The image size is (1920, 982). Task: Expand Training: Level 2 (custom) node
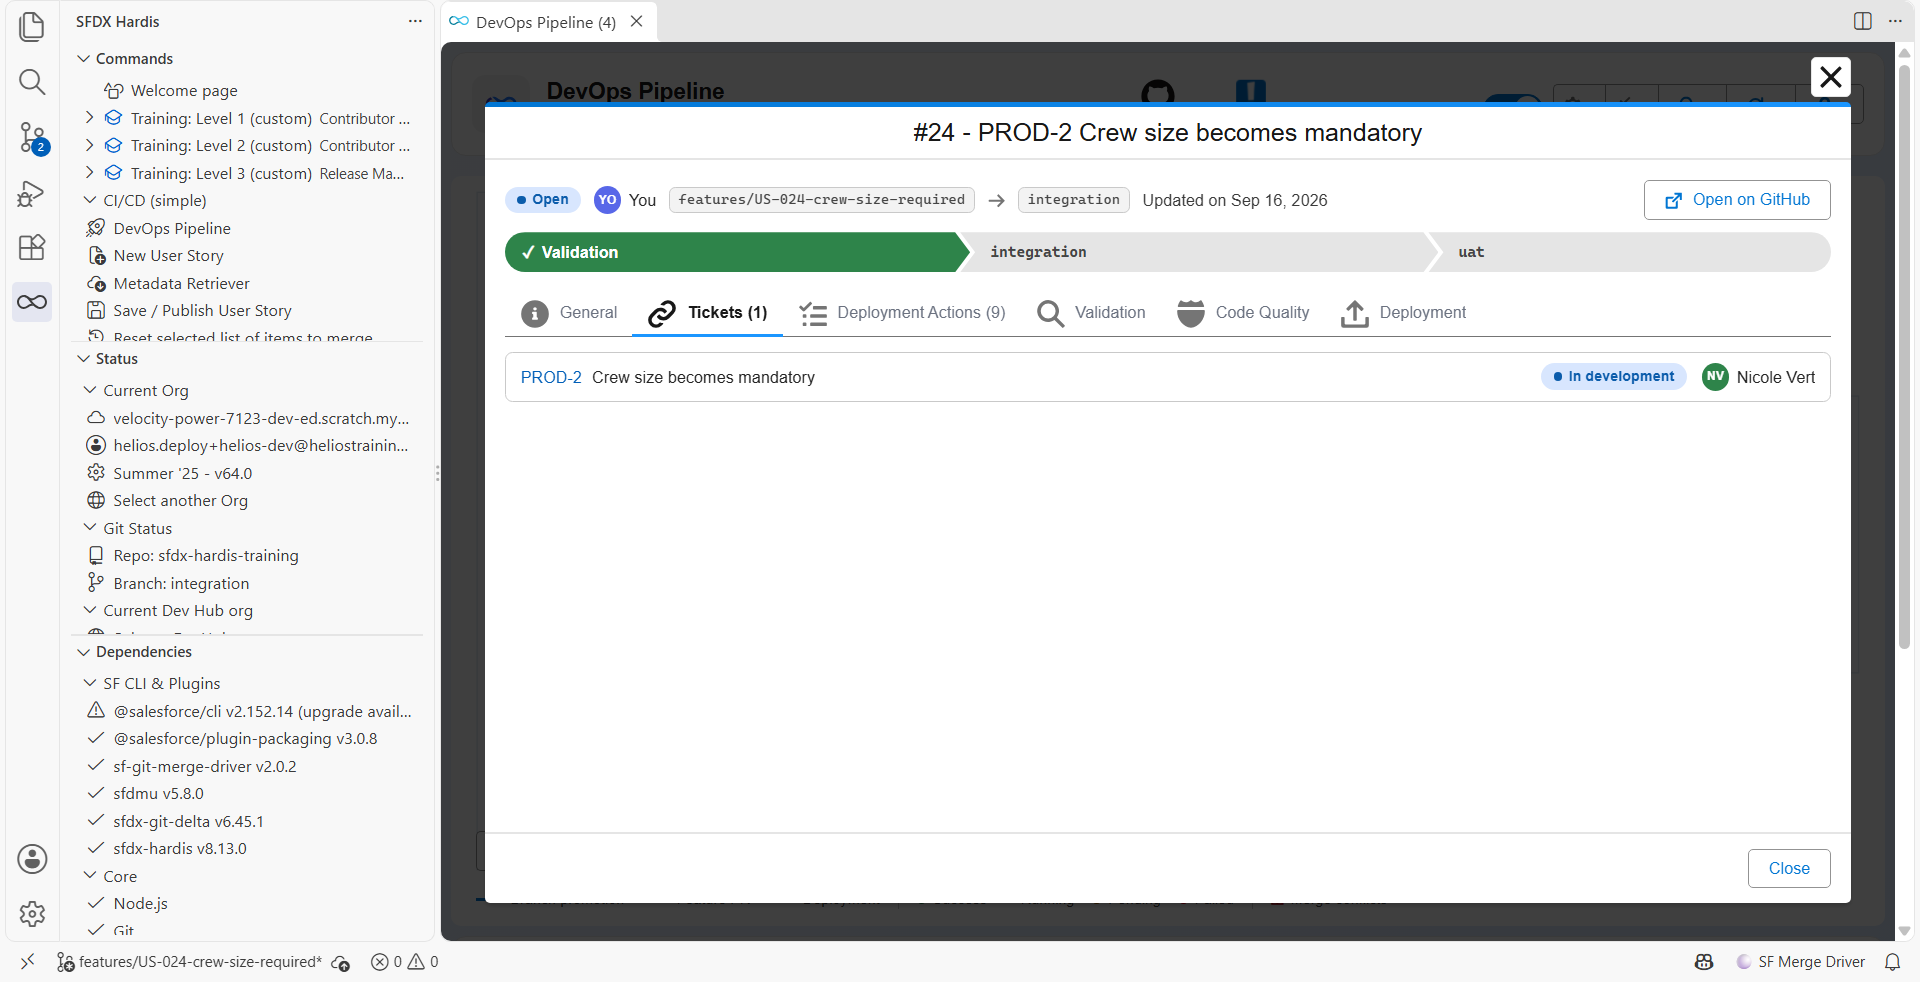tap(90, 145)
